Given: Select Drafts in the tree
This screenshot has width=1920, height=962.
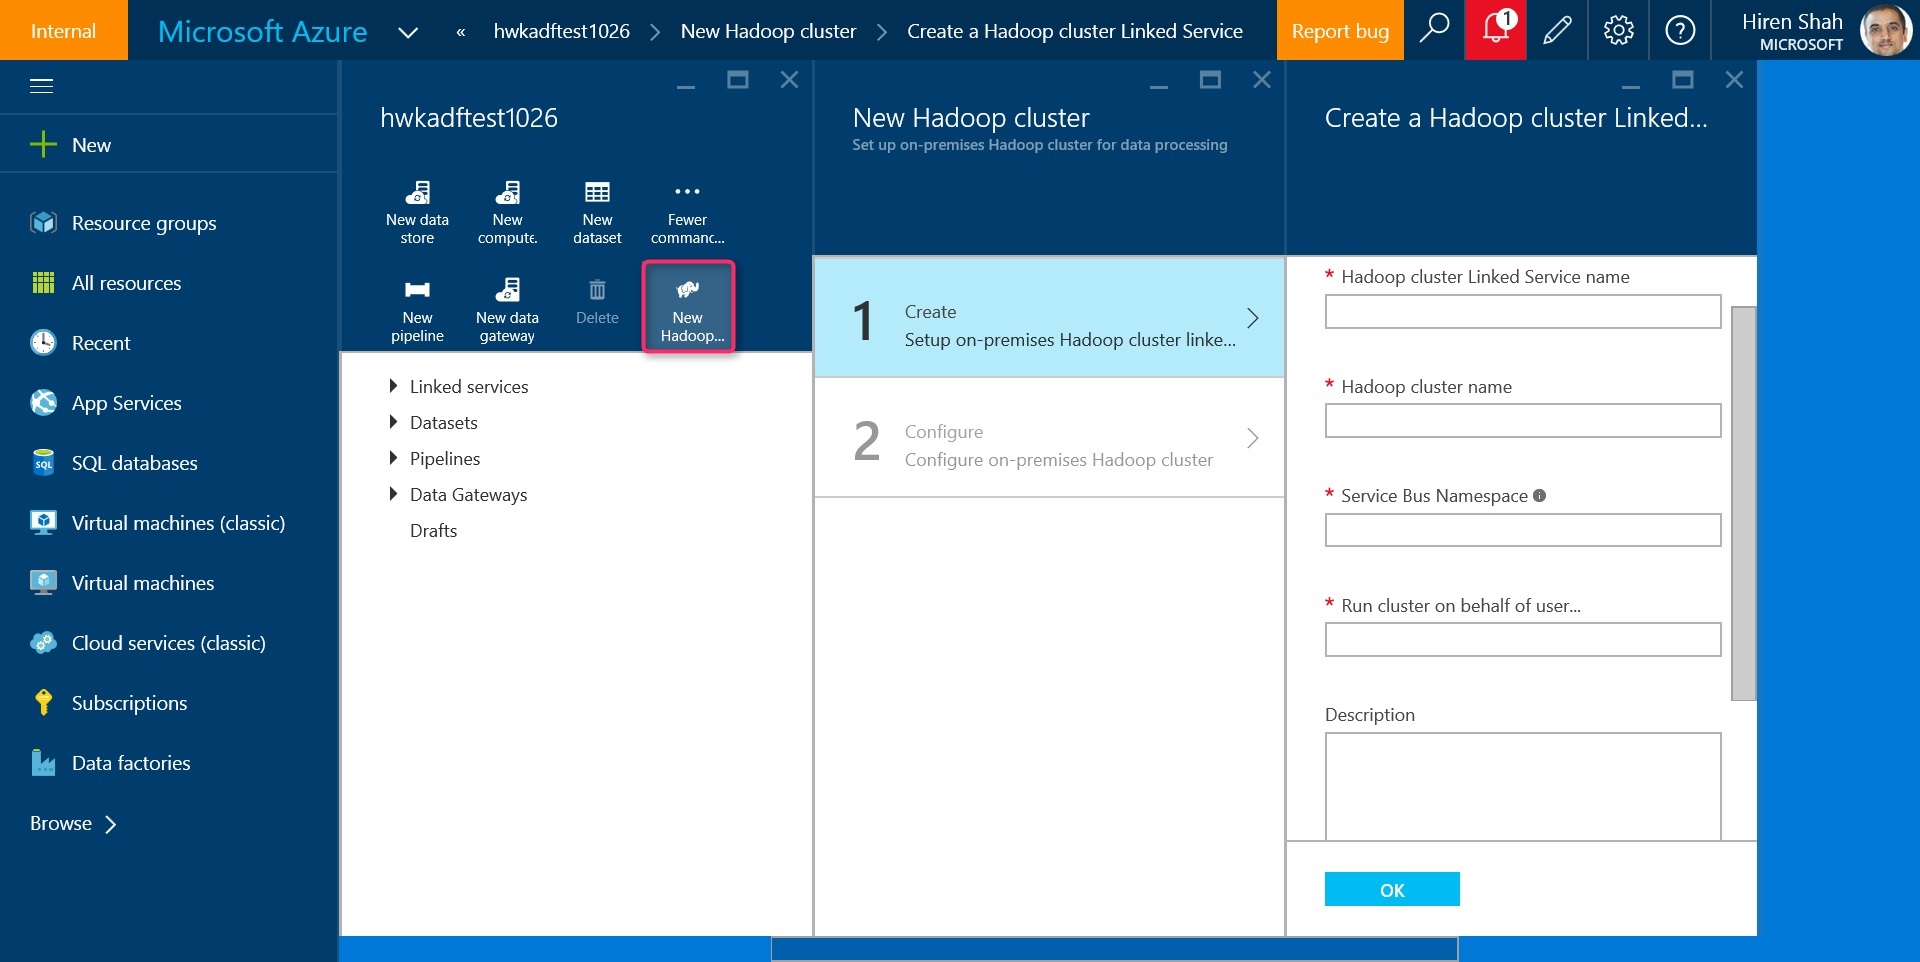Looking at the screenshot, I should point(433,531).
